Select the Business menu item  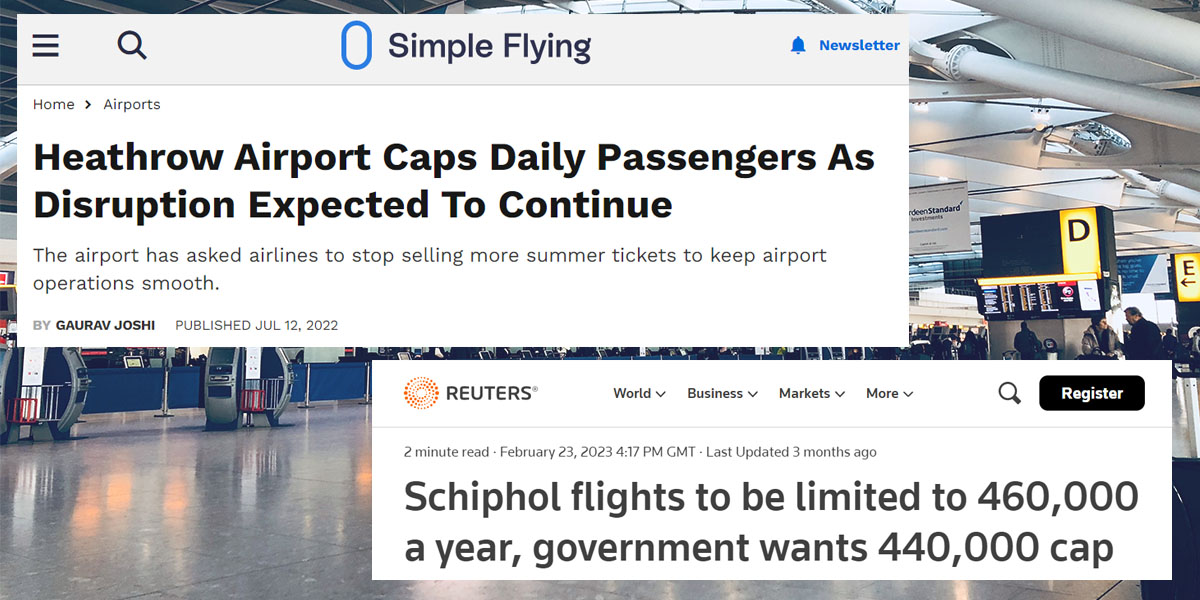click(x=715, y=394)
